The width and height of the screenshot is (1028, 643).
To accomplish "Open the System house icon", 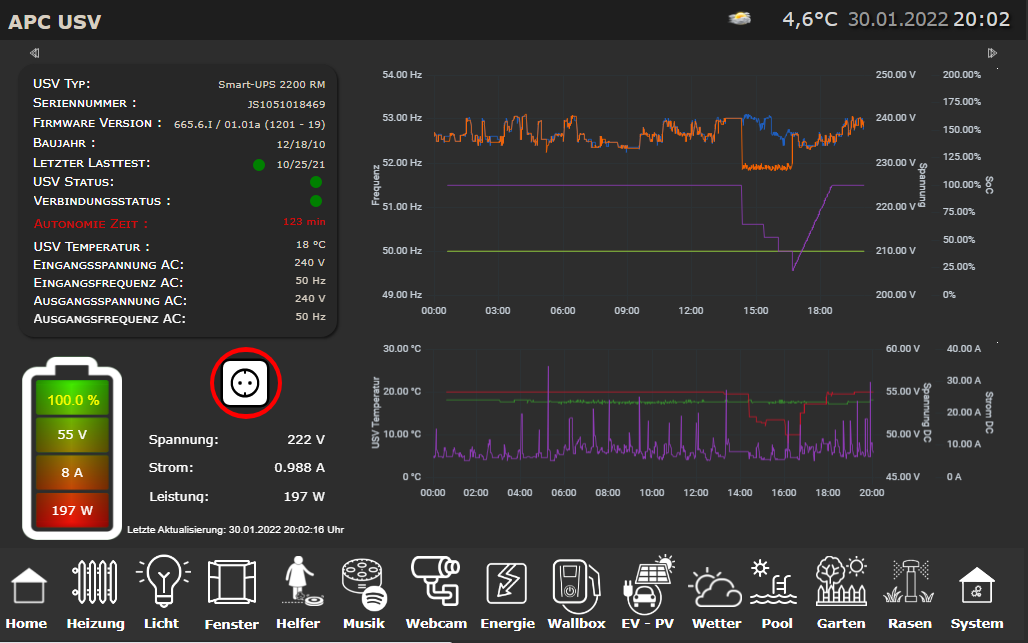I will 977,585.
